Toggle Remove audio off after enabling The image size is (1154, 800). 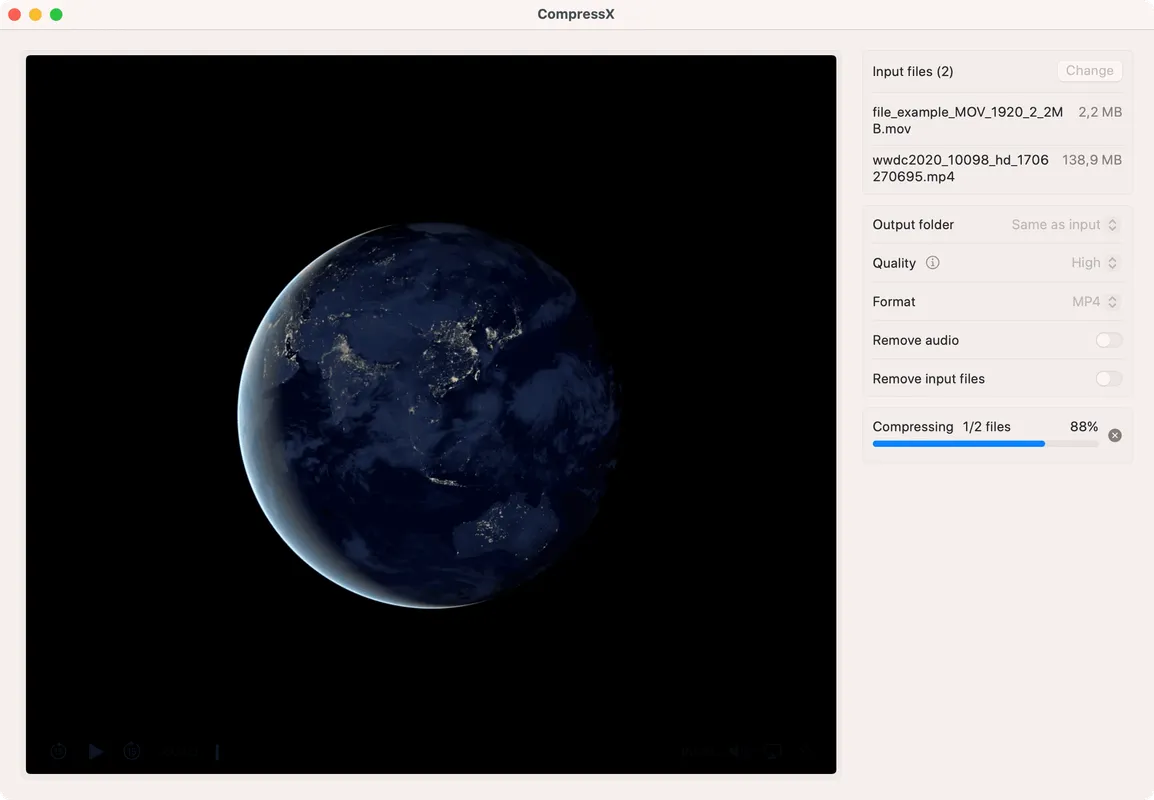pyautogui.click(x=1109, y=340)
